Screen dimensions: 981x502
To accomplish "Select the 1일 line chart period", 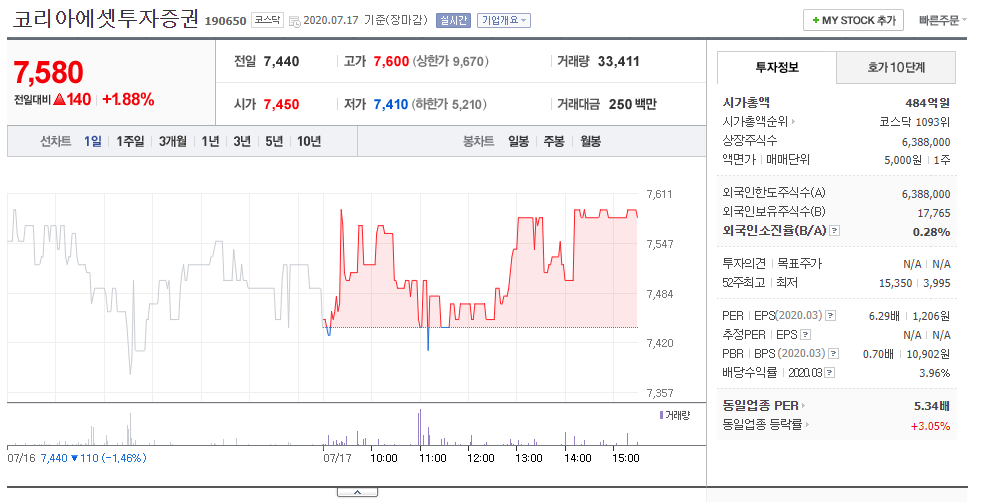I will (93, 141).
